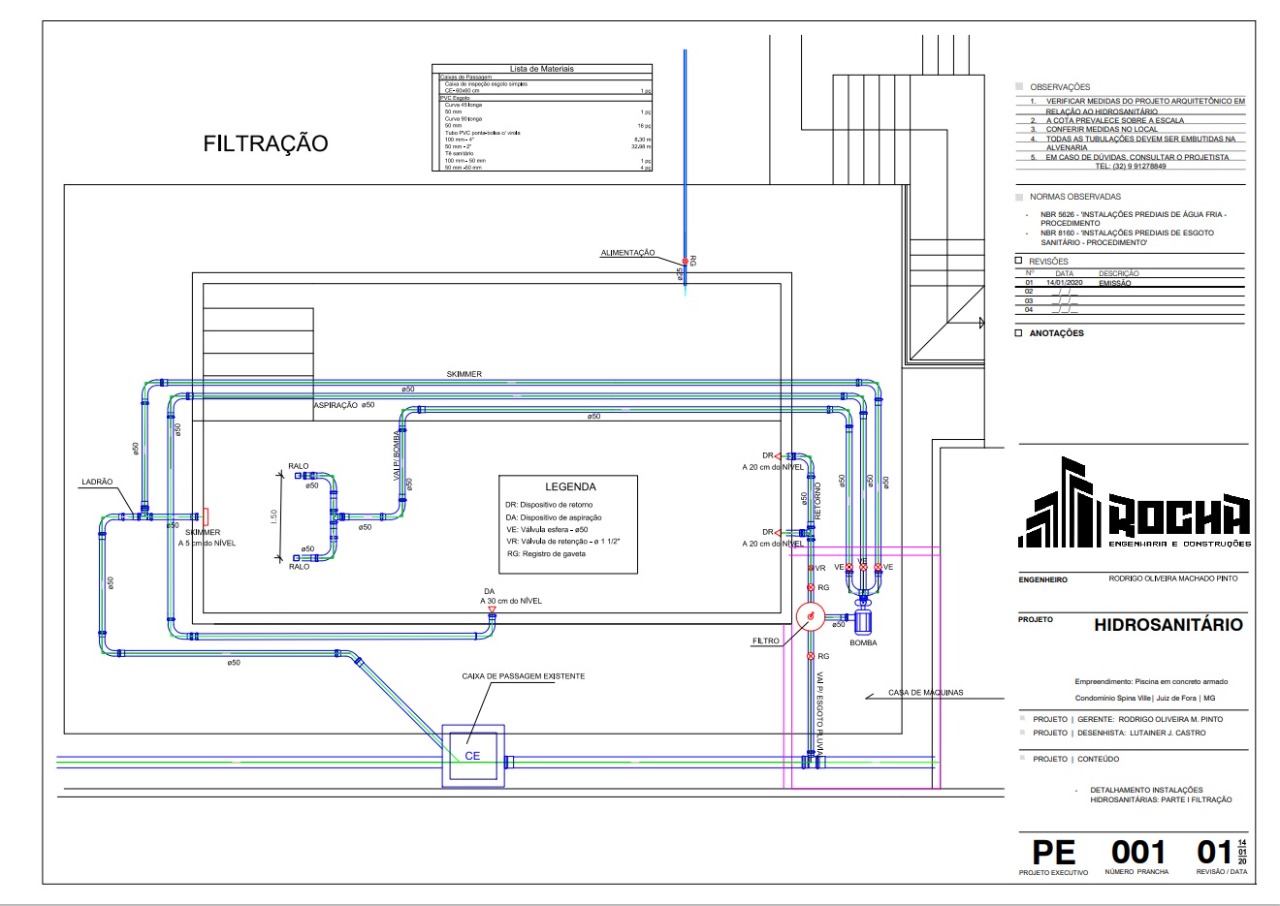
Task: Click the red SKIMMER rectangle symbol
Action: (x=205, y=516)
